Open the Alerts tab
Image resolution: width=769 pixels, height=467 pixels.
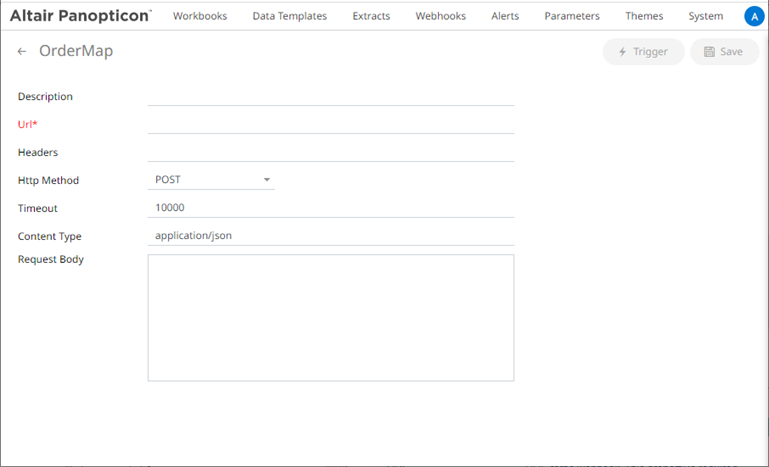[505, 16]
